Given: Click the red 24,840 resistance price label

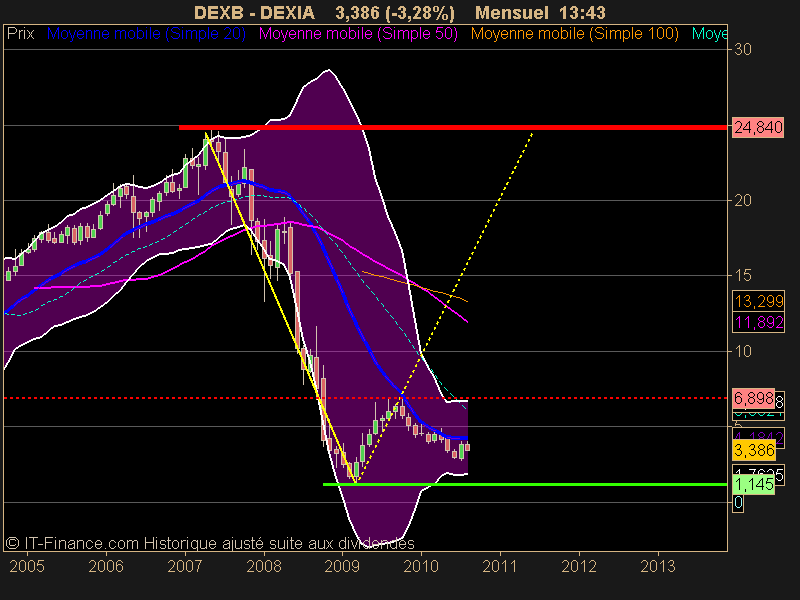Looking at the screenshot, I should pyautogui.click(x=758, y=127).
